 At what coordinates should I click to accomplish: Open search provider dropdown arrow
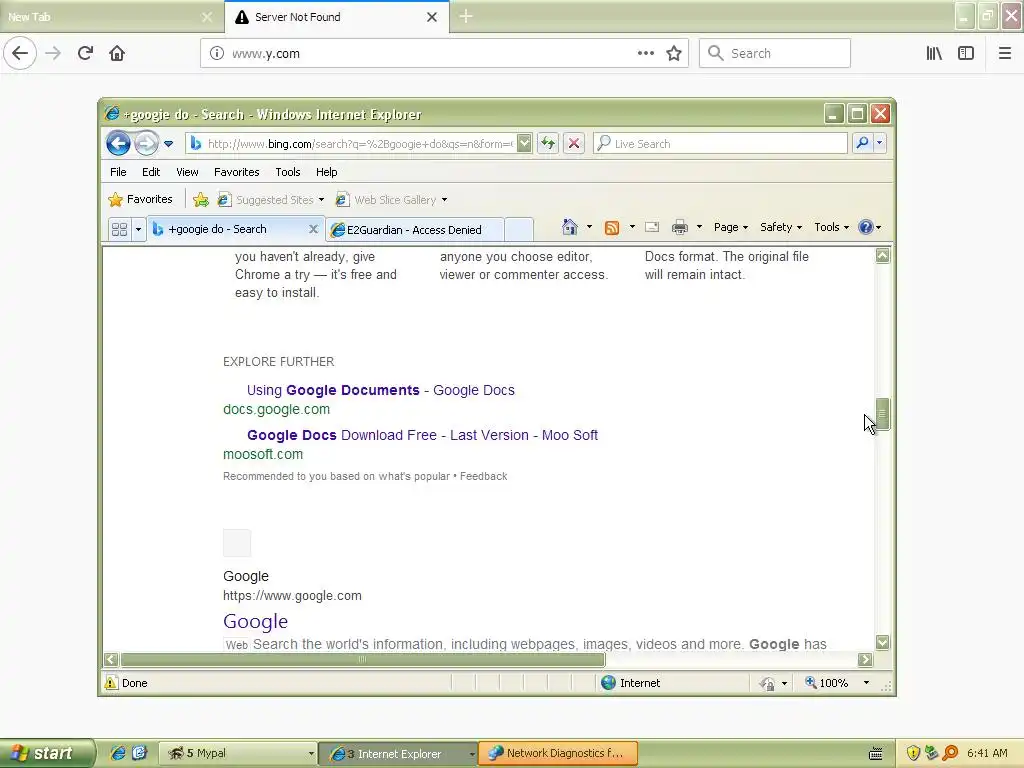point(880,142)
